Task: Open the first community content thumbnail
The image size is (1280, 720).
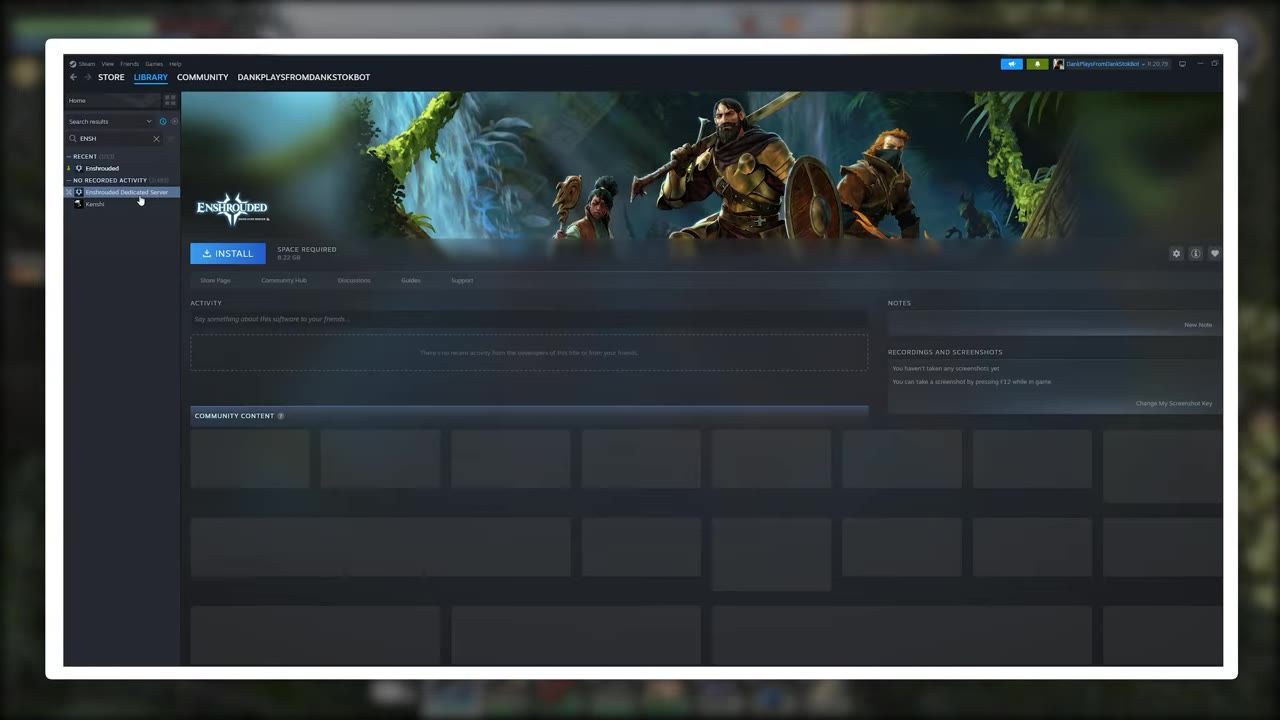Action: pyautogui.click(x=250, y=459)
